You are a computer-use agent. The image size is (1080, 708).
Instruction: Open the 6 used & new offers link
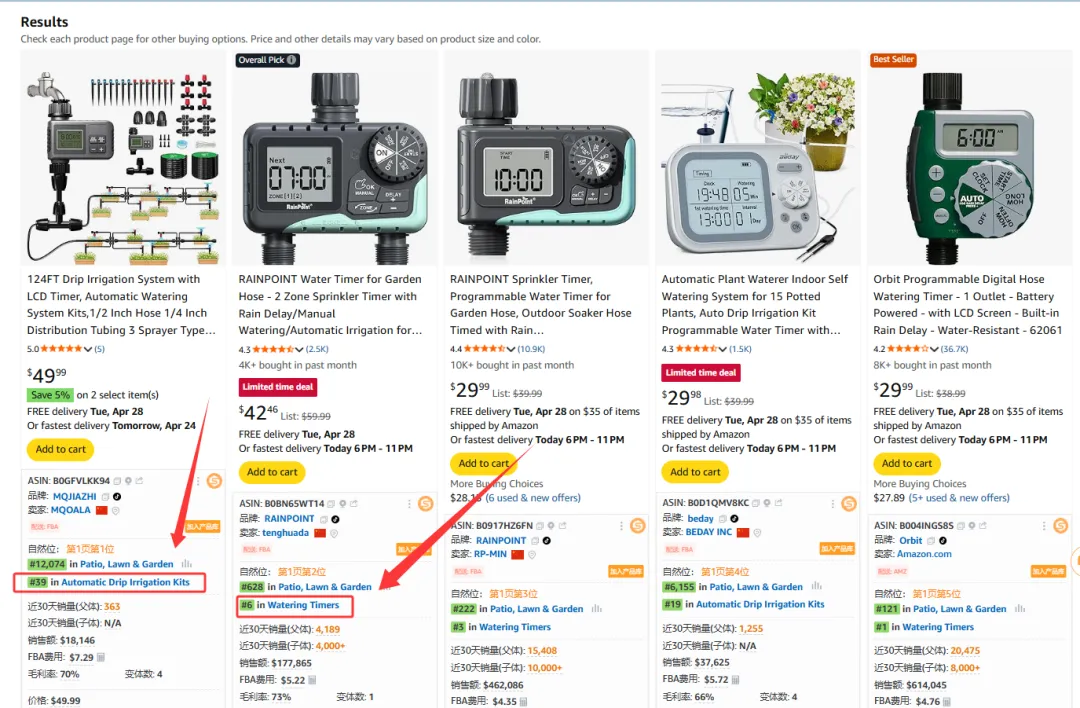[x=532, y=497]
